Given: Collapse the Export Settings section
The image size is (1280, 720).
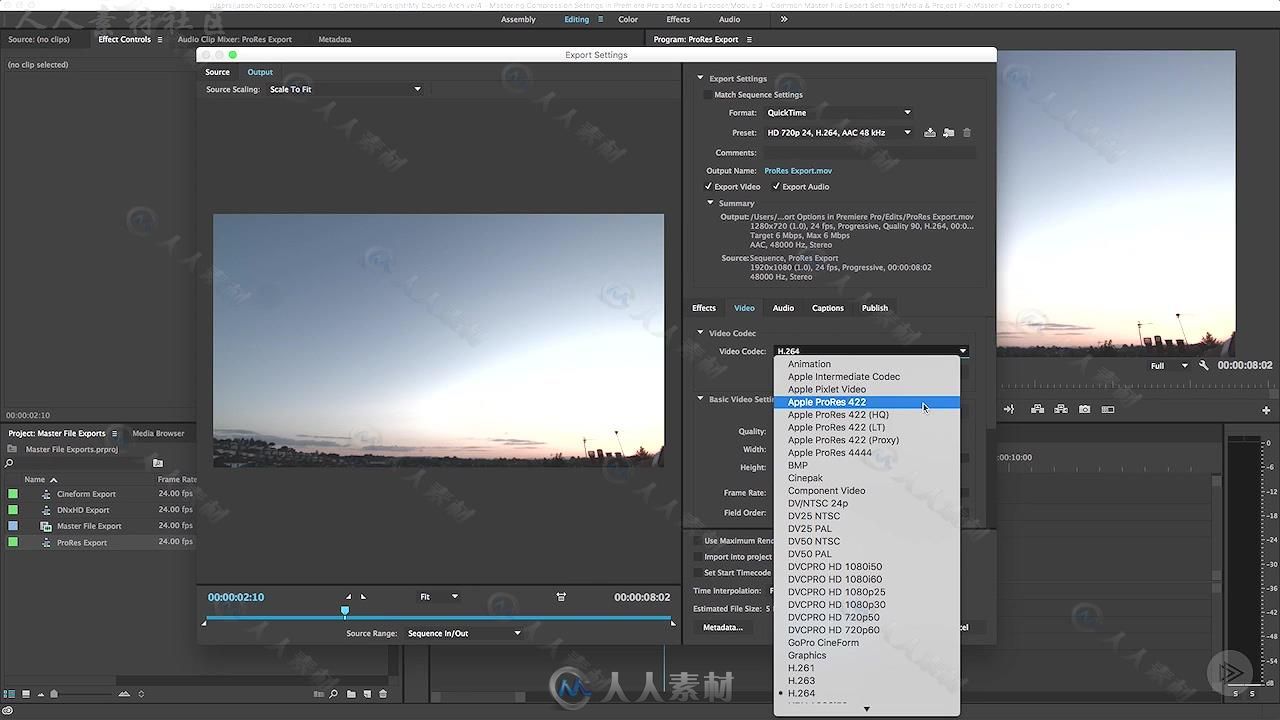Looking at the screenshot, I should (x=701, y=79).
